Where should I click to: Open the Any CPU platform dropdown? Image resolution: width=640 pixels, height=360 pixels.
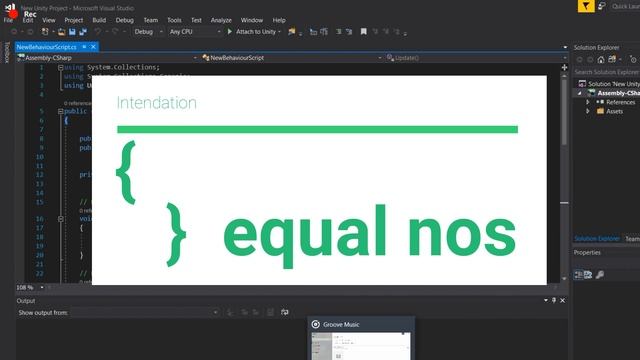click(x=195, y=31)
